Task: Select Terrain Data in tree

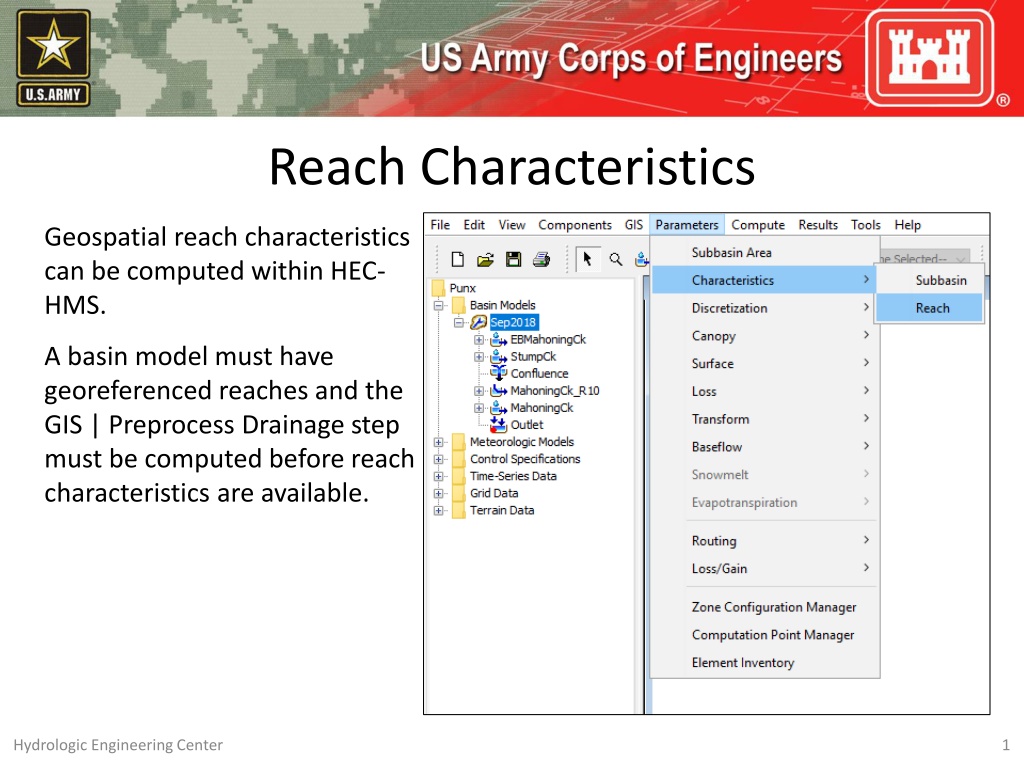Action: point(502,510)
